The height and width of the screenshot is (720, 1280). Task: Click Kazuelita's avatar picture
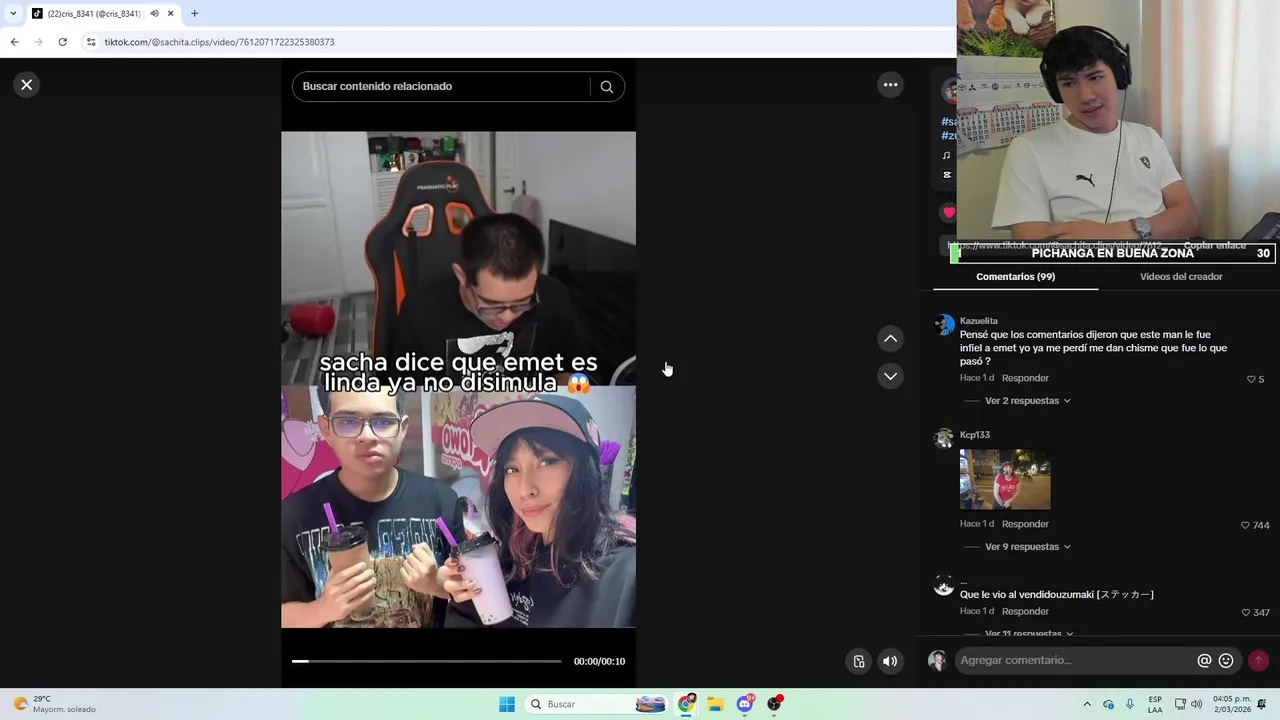click(944, 325)
